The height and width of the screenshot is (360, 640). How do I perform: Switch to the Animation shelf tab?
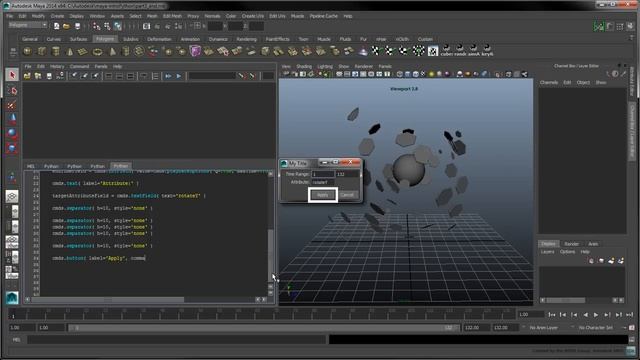pyautogui.click(x=190, y=39)
